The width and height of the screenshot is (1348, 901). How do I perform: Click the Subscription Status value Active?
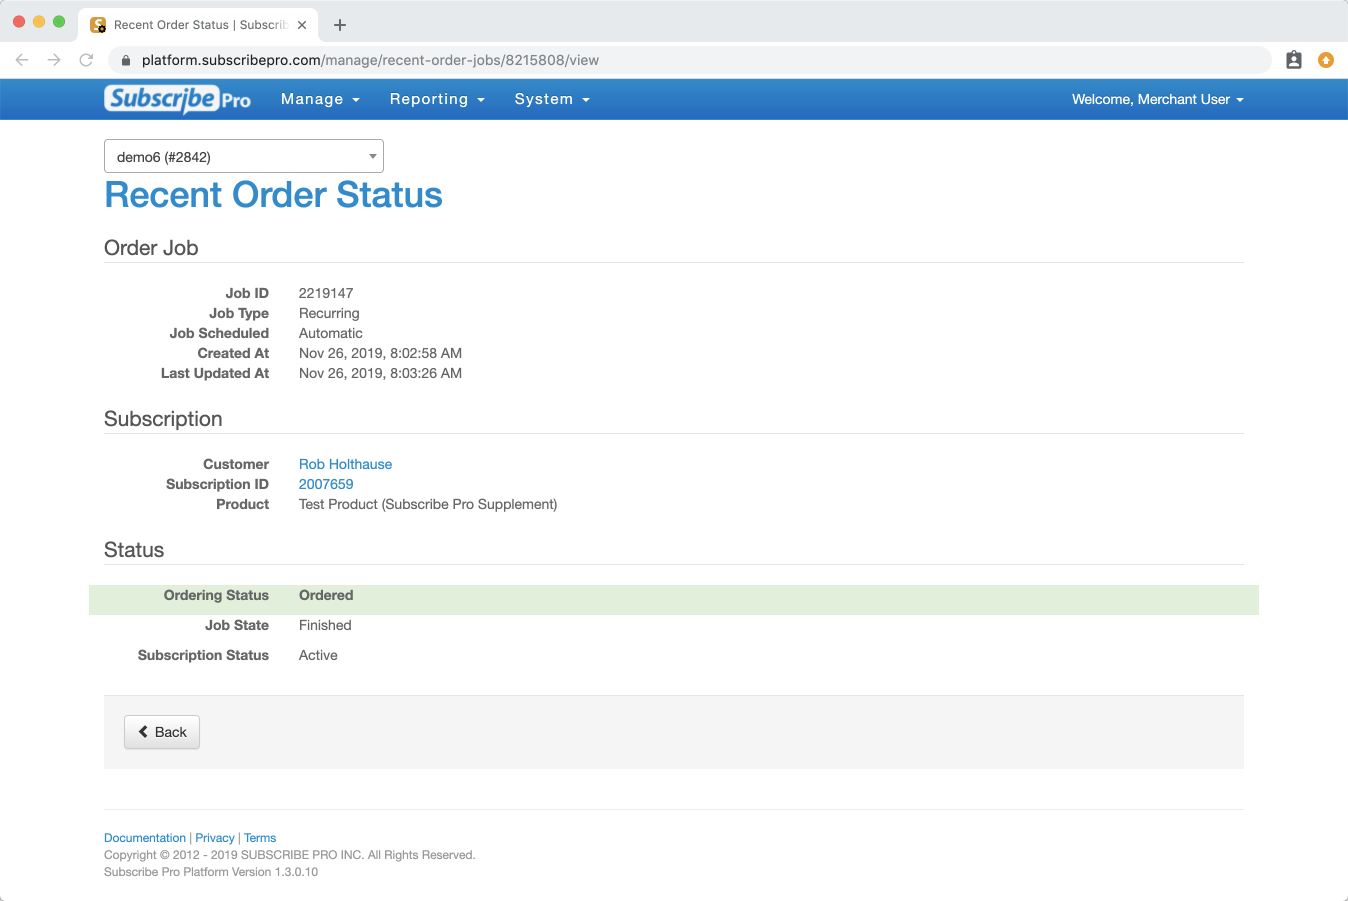pos(318,655)
